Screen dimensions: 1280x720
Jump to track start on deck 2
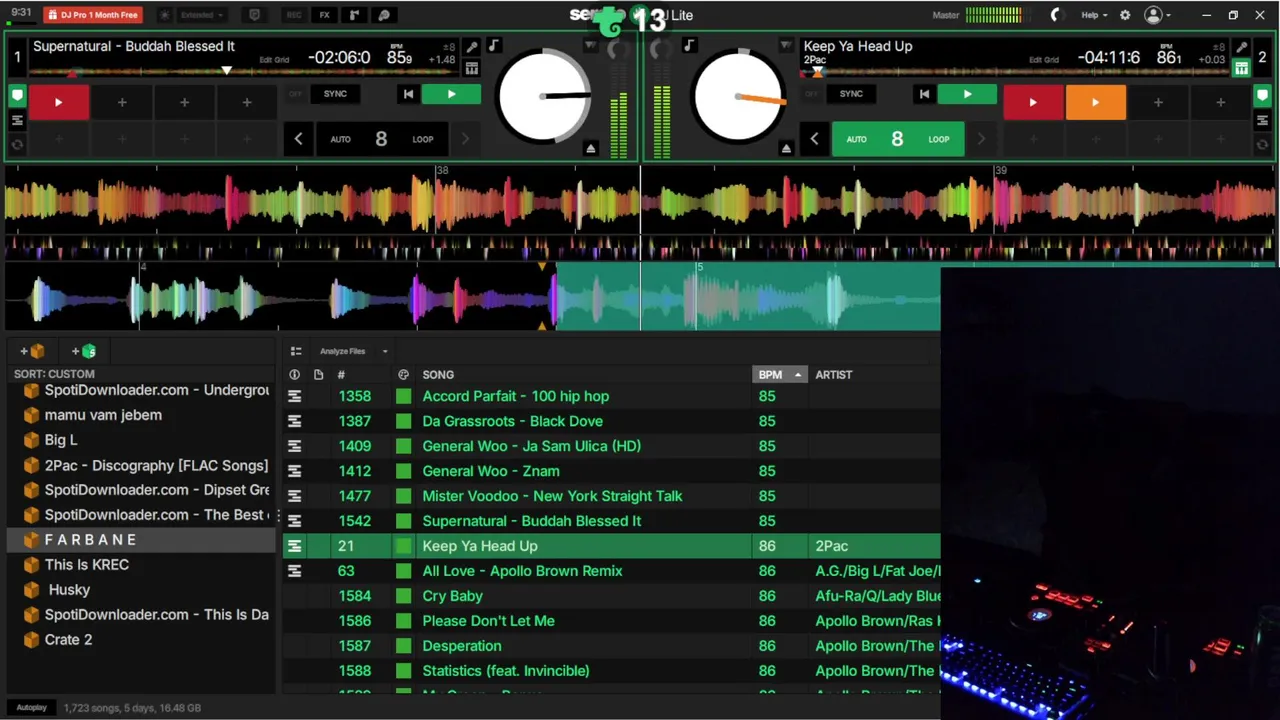924,94
